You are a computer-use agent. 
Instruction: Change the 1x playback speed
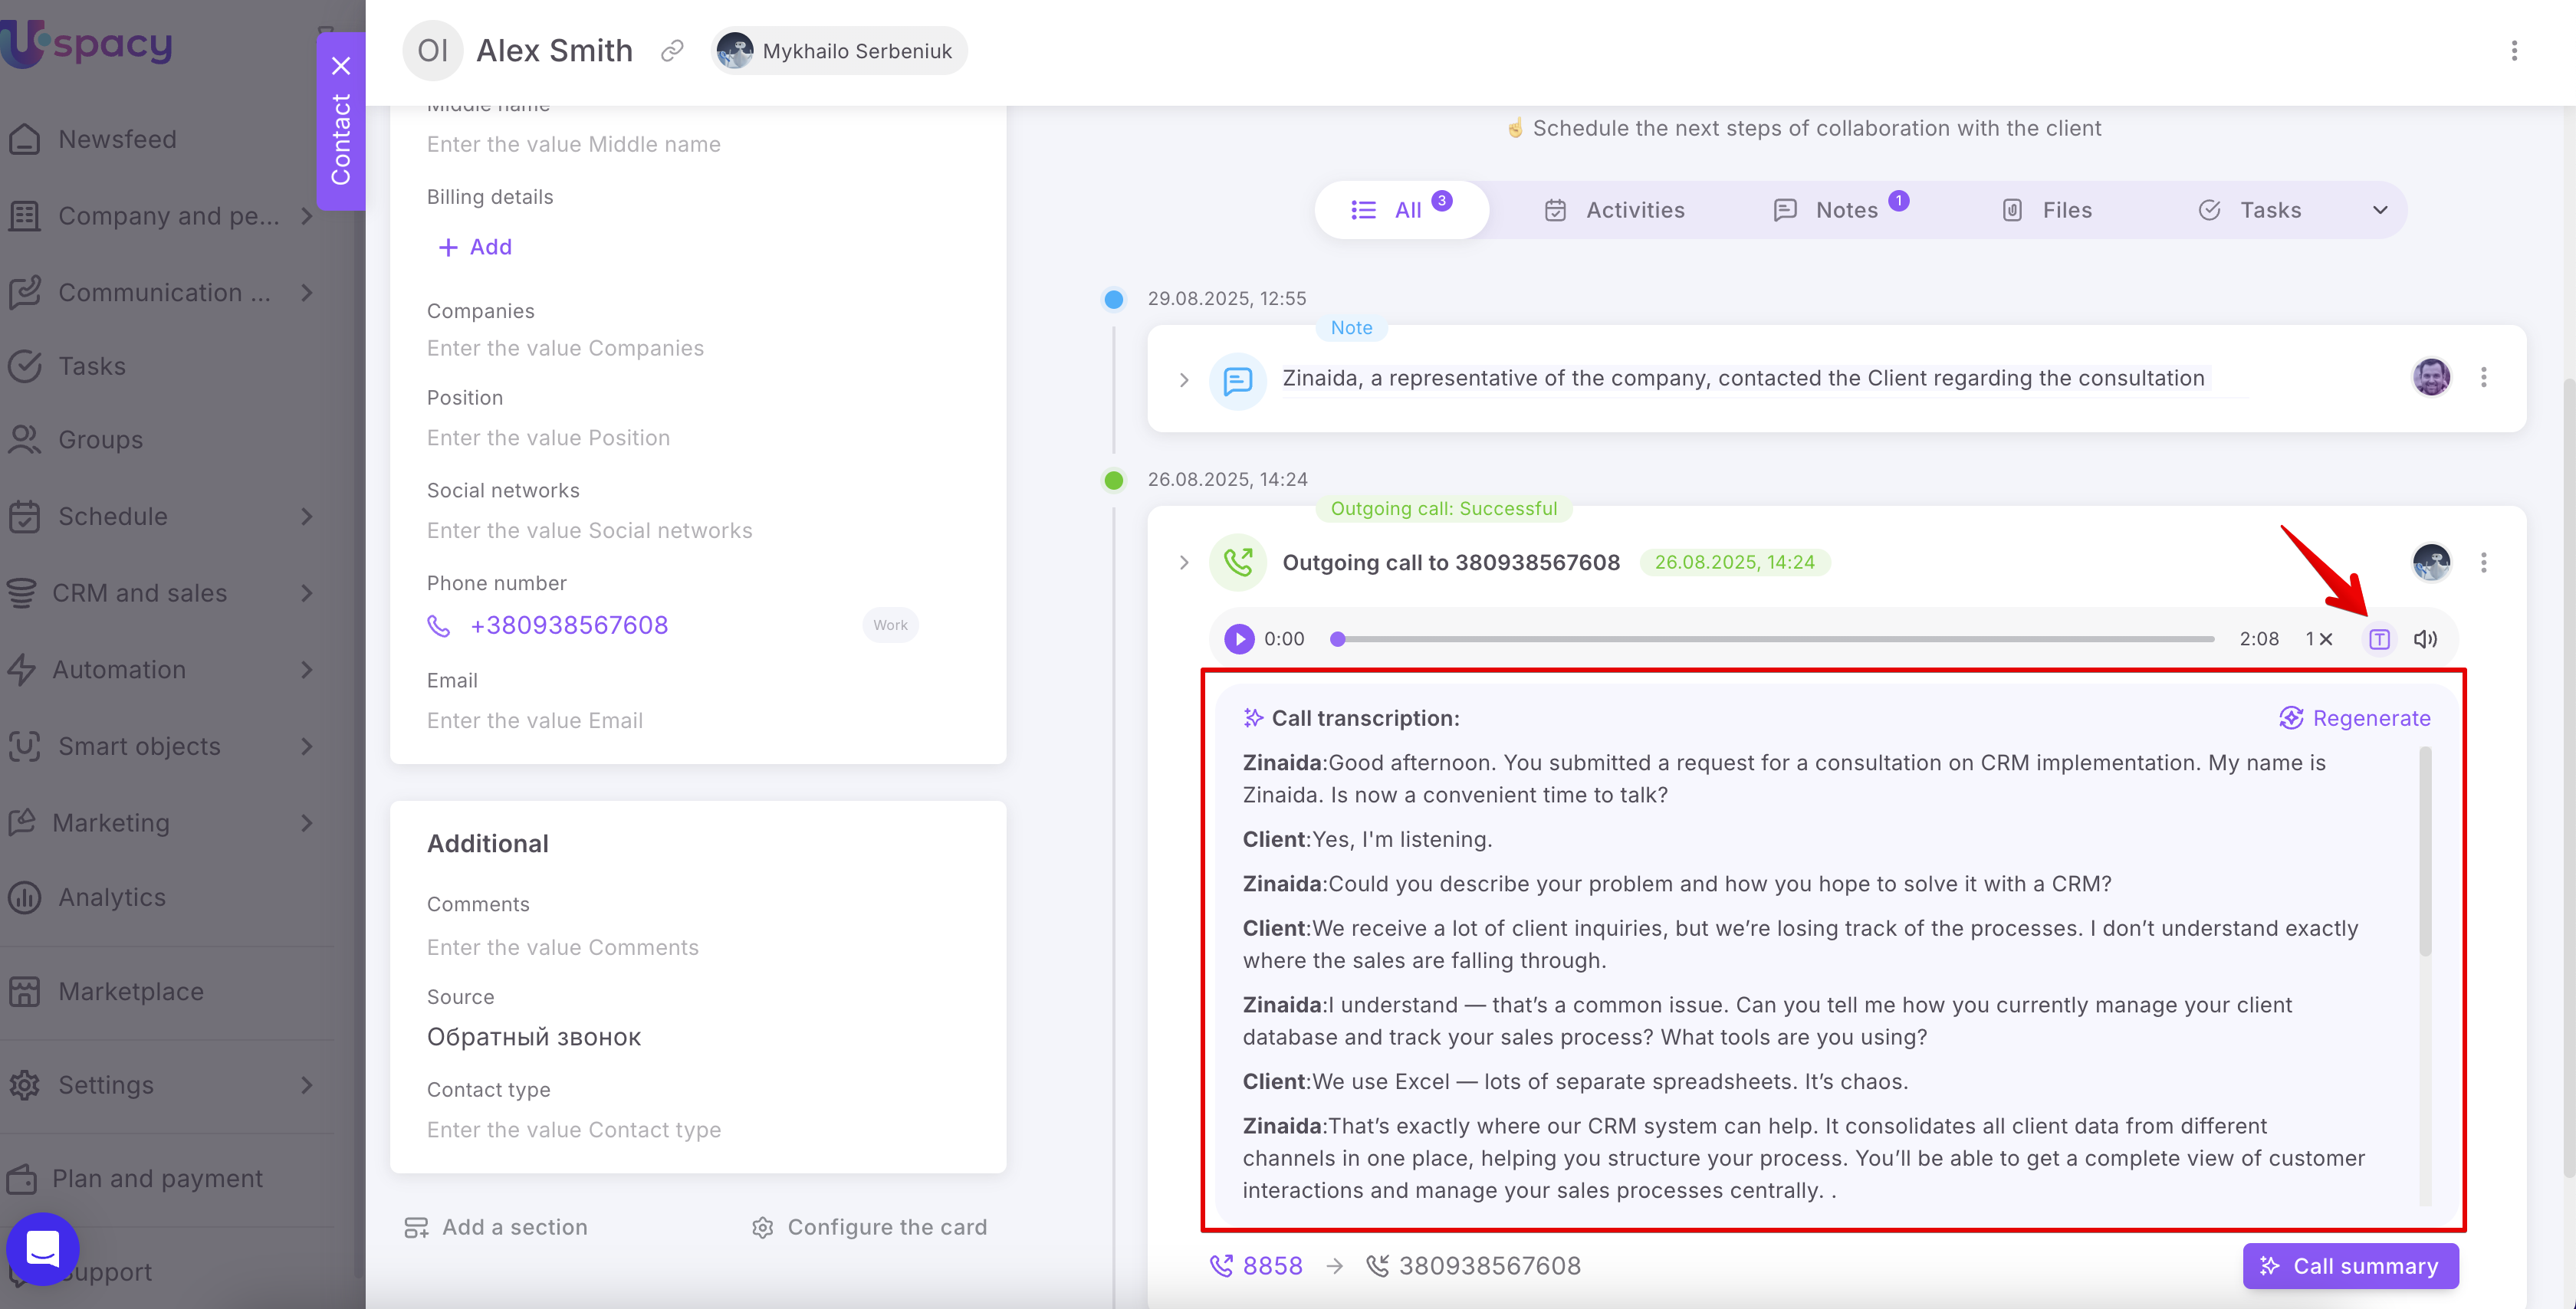(2318, 639)
